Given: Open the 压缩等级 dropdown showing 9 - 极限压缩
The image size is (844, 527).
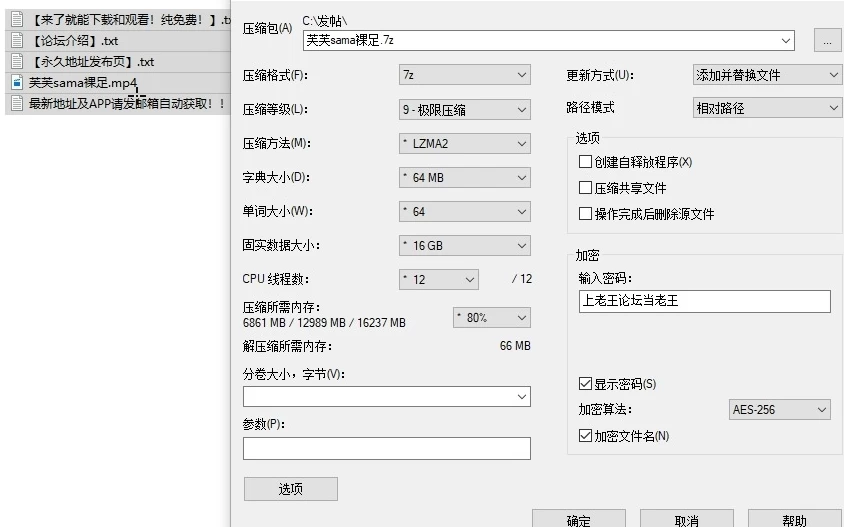Looking at the screenshot, I should (x=465, y=110).
